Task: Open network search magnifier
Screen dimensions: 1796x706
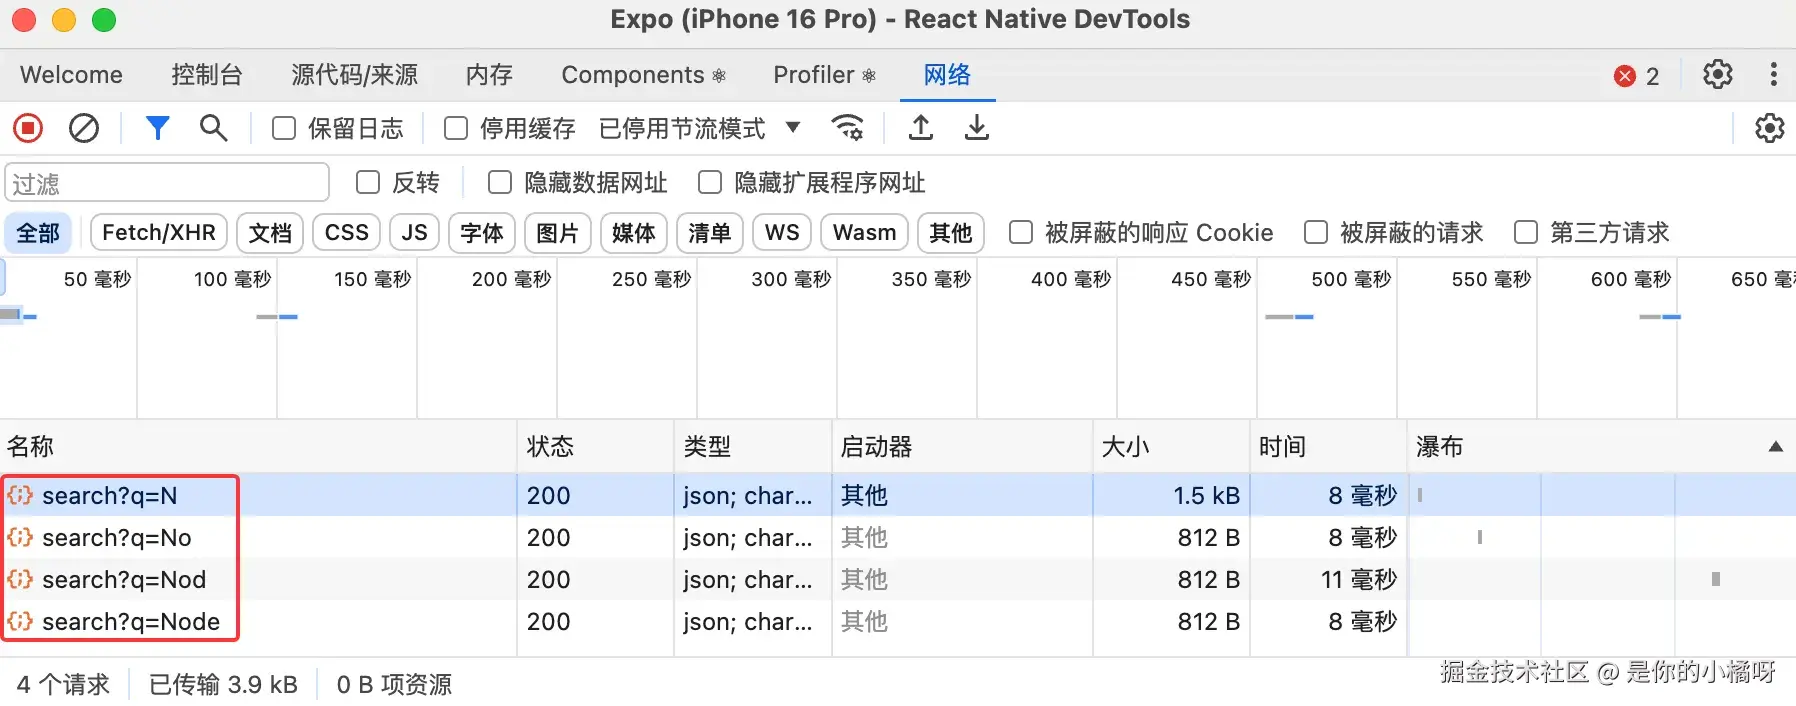Action: pyautogui.click(x=213, y=128)
